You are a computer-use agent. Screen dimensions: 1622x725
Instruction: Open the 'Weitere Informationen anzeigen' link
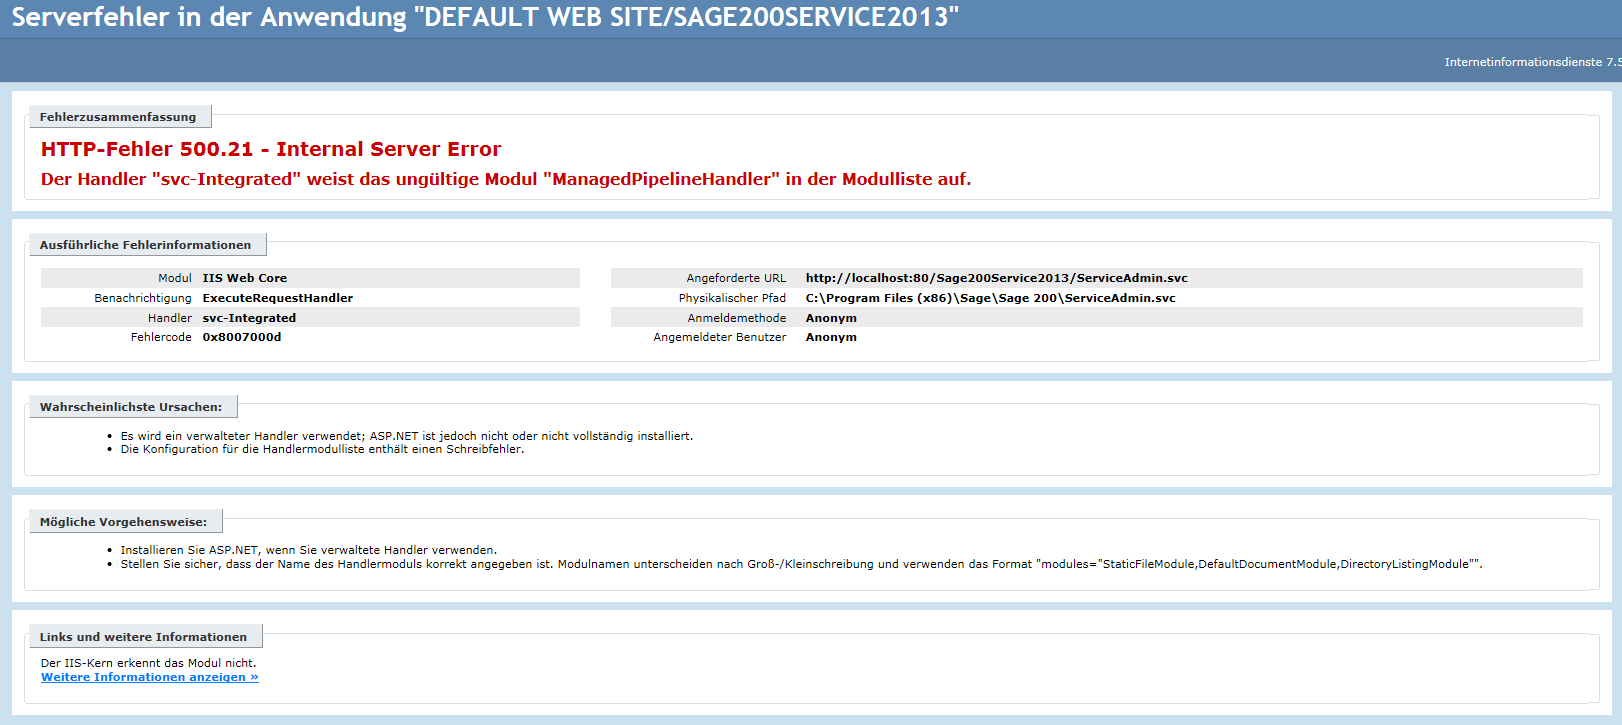(149, 677)
